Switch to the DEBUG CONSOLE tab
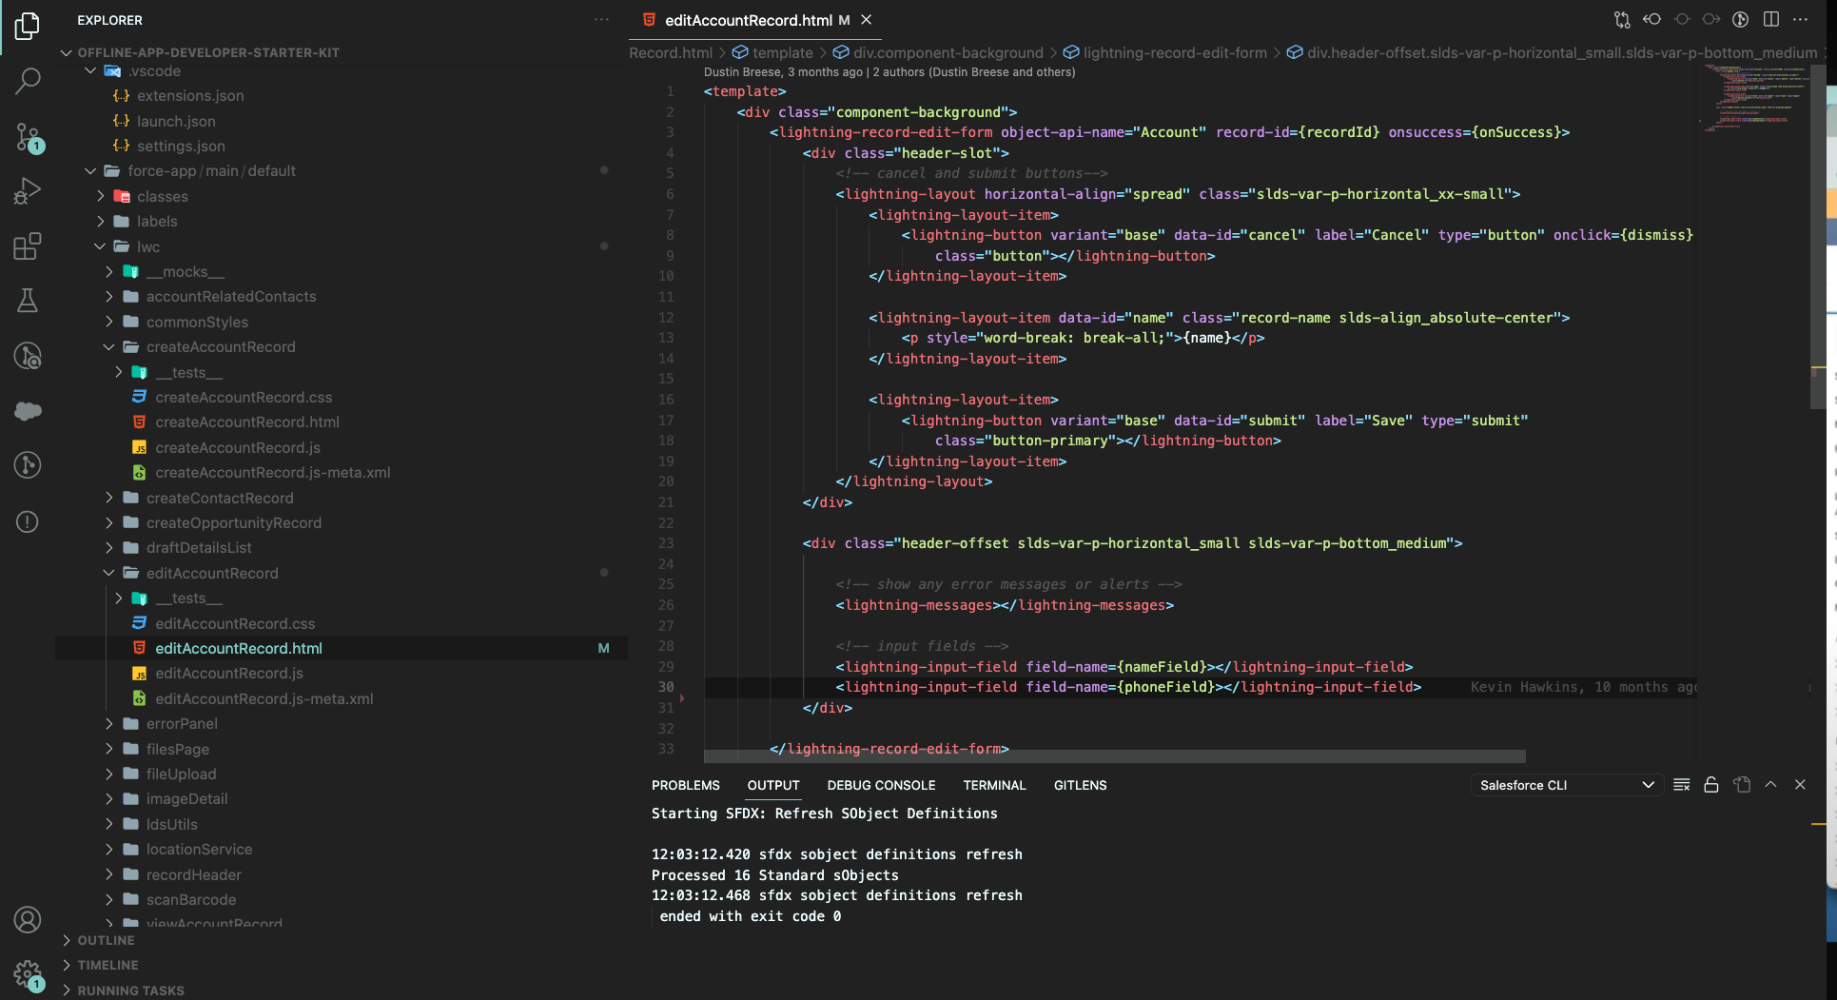The height and width of the screenshot is (1000, 1837). [x=881, y=785]
